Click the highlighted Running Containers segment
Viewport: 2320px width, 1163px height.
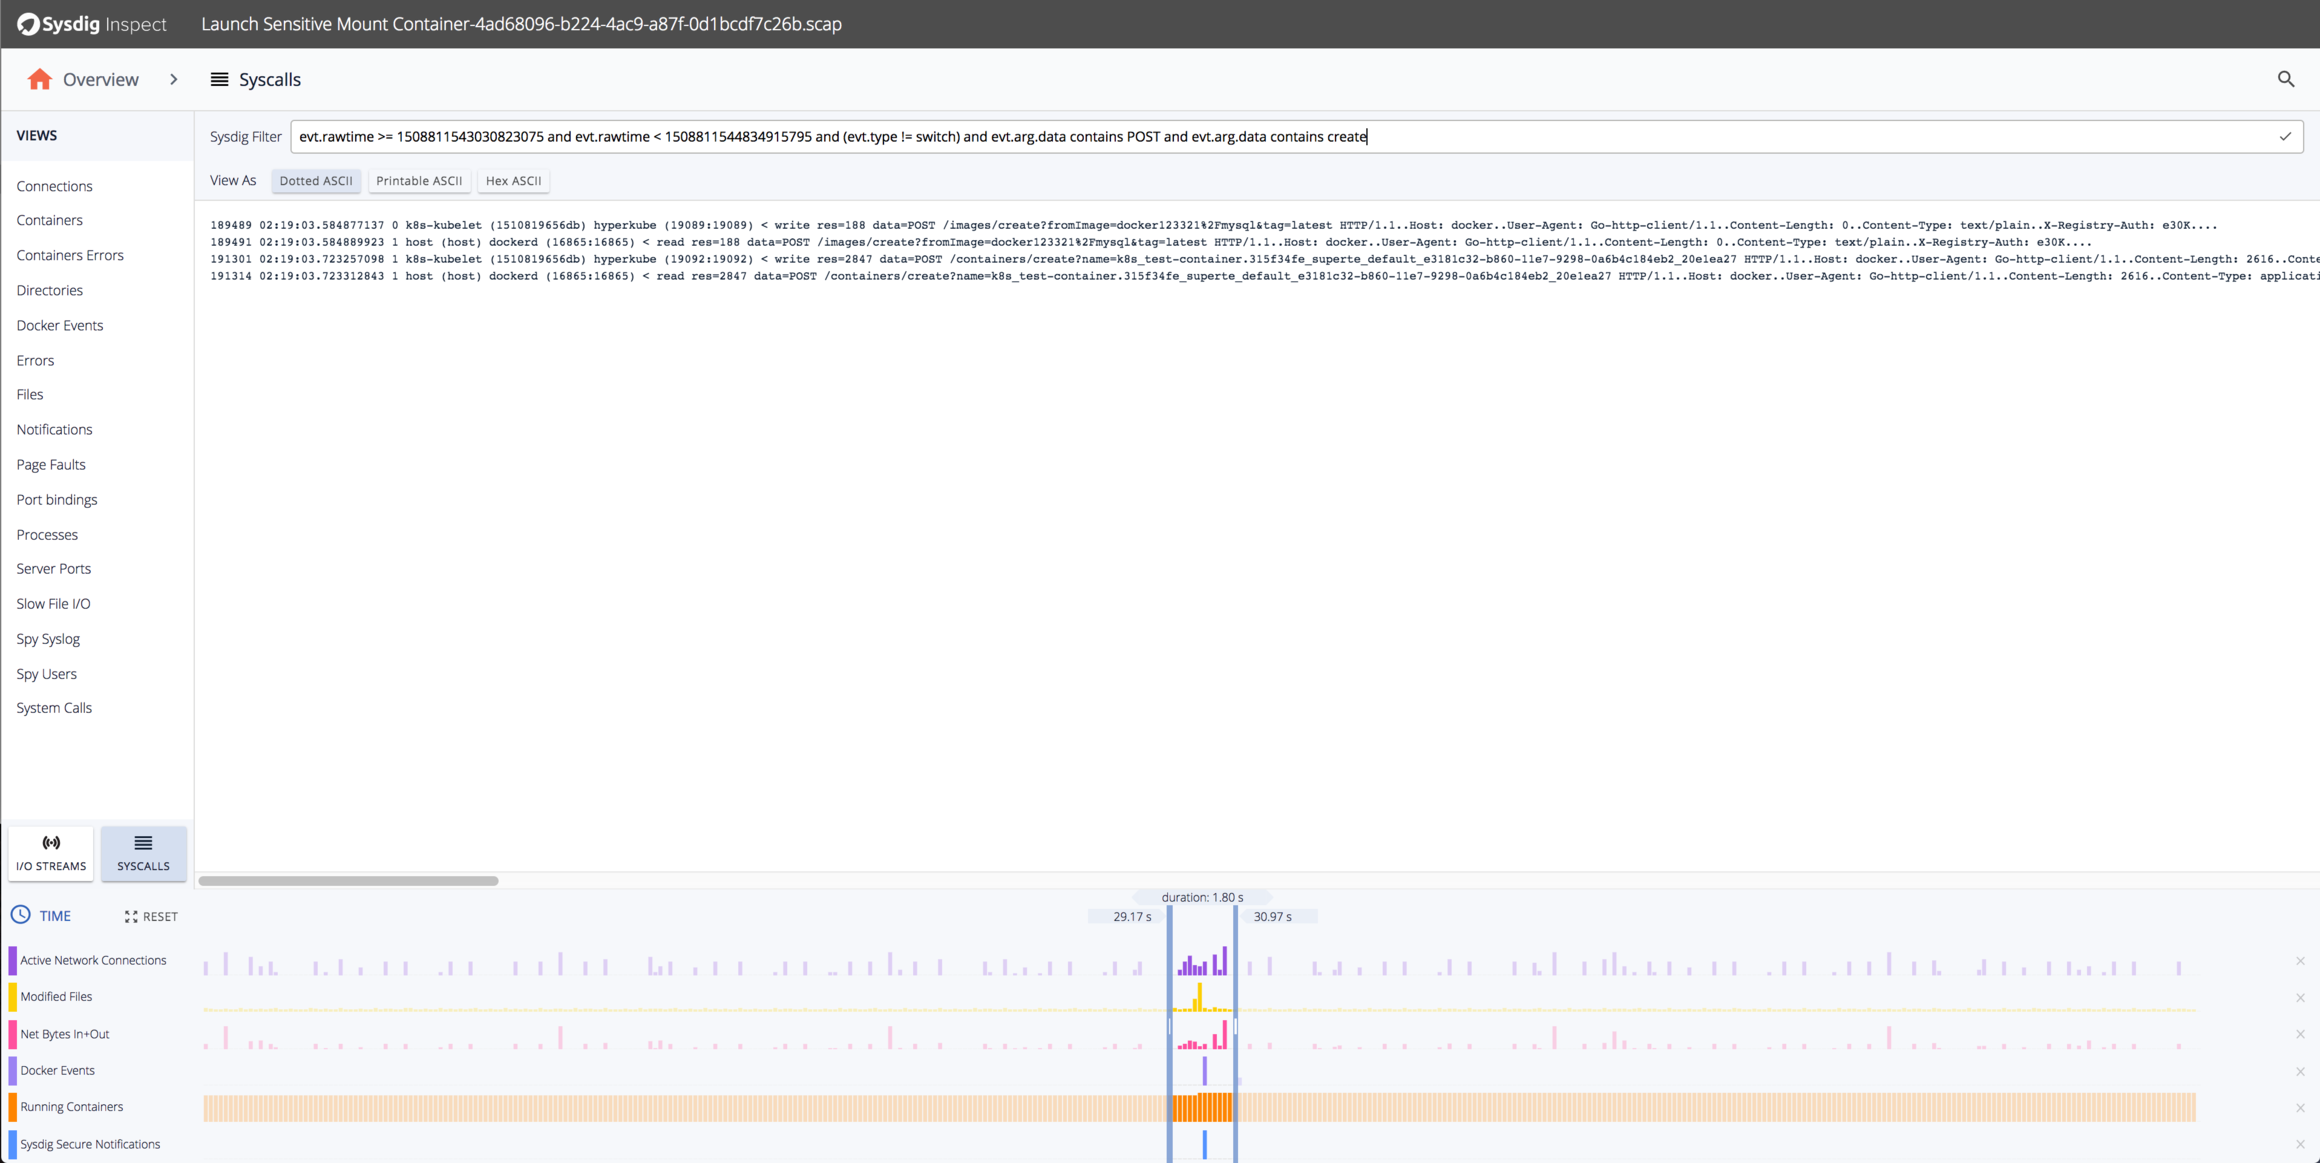coord(1202,1107)
